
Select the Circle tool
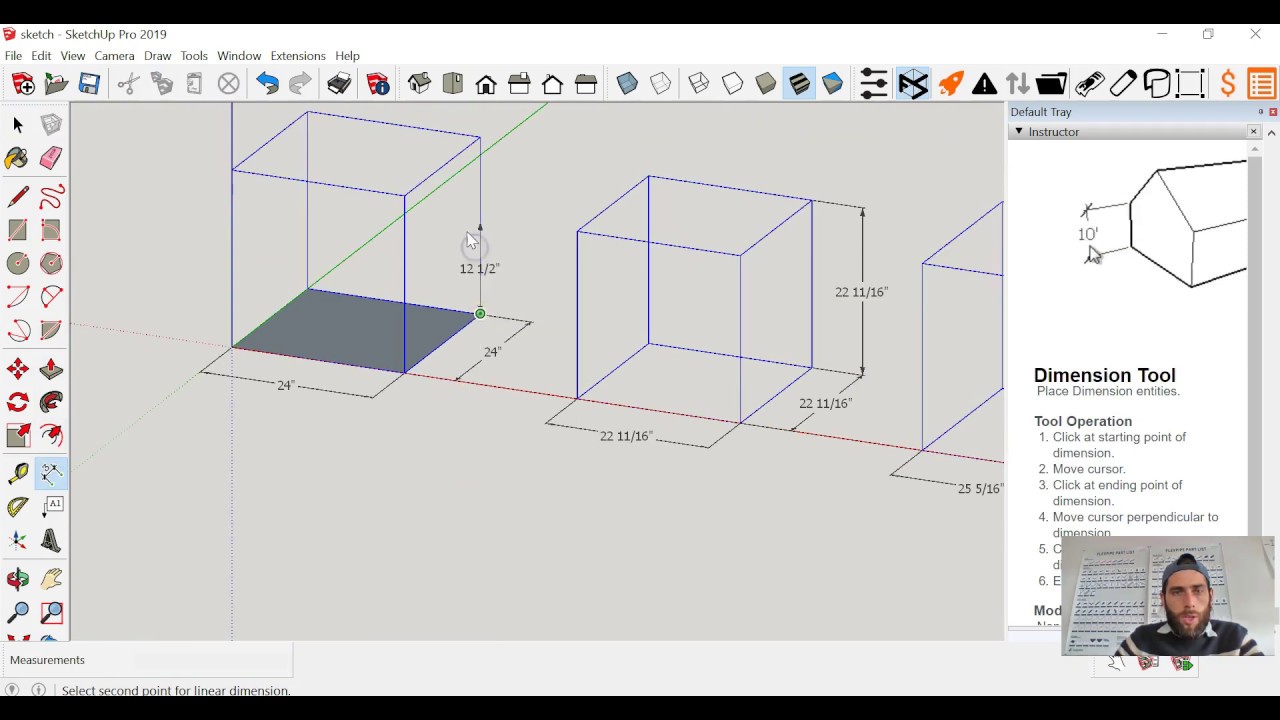[x=17, y=263]
